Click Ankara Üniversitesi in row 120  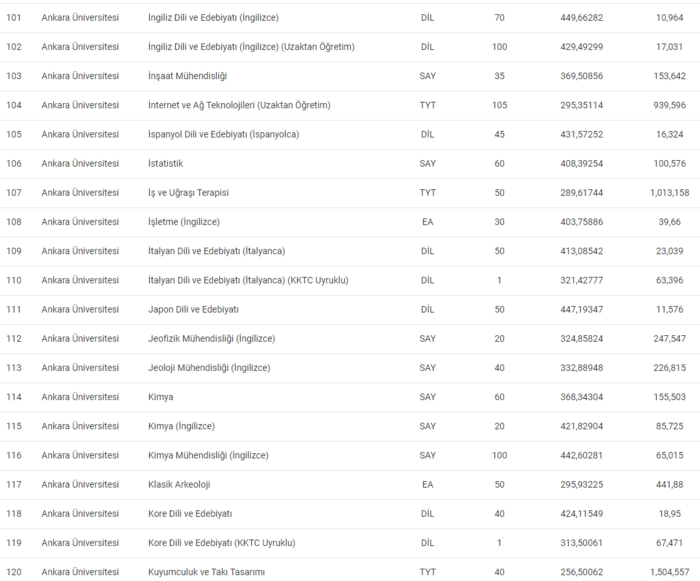[x=80, y=572]
